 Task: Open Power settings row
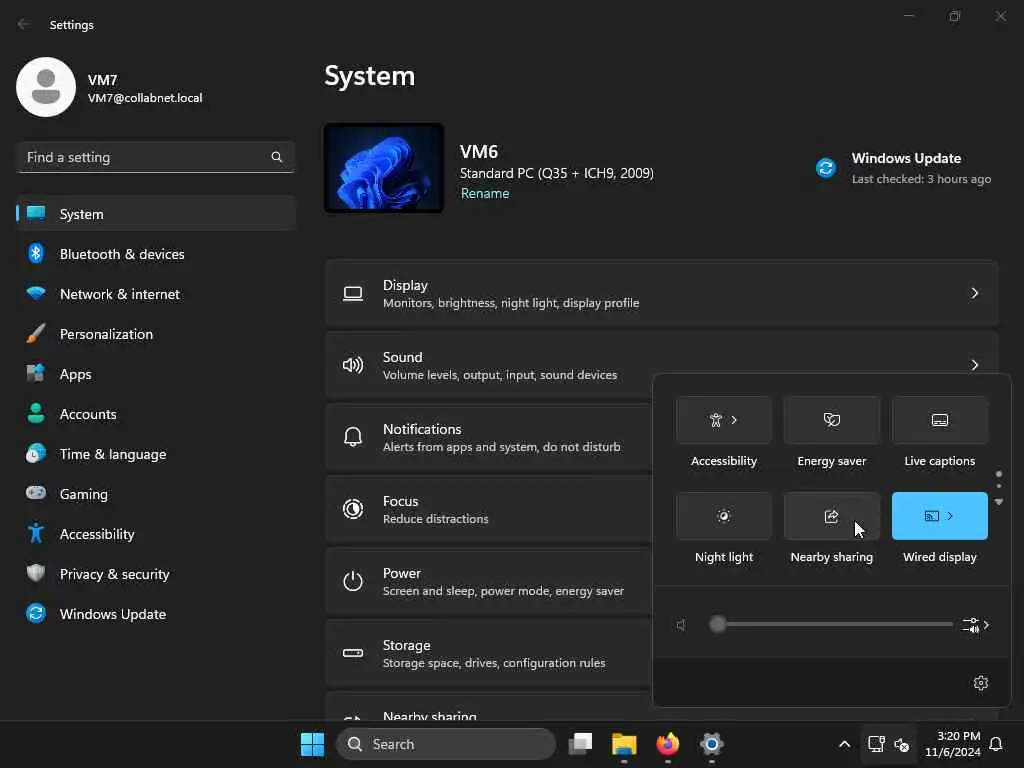pos(488,581)
